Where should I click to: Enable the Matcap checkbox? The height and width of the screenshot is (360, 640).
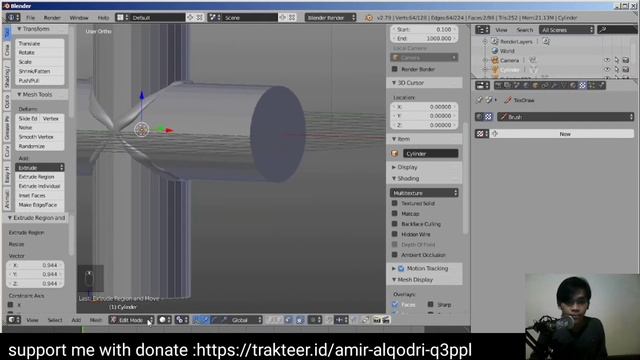[x=395, y=213]
